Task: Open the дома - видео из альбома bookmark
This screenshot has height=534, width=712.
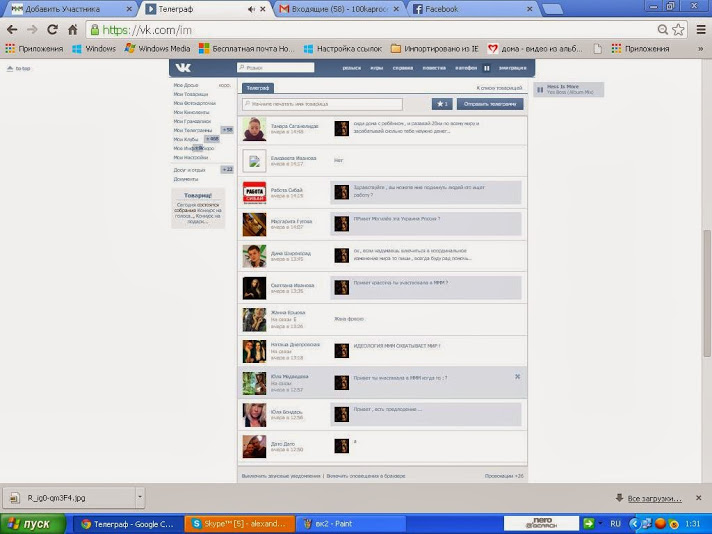Action: coord(535,49)
